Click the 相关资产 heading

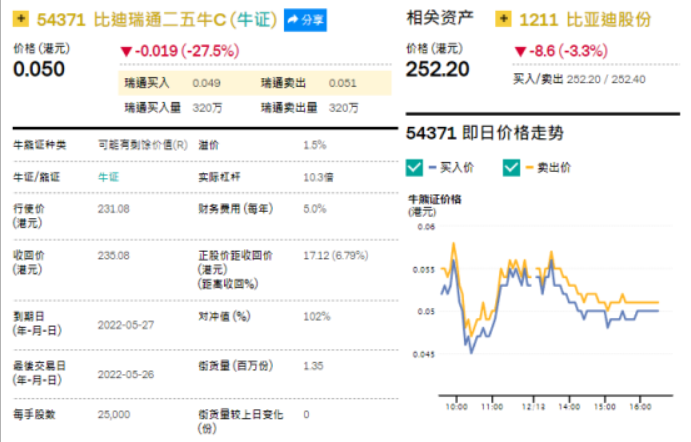tap(440, 18)
